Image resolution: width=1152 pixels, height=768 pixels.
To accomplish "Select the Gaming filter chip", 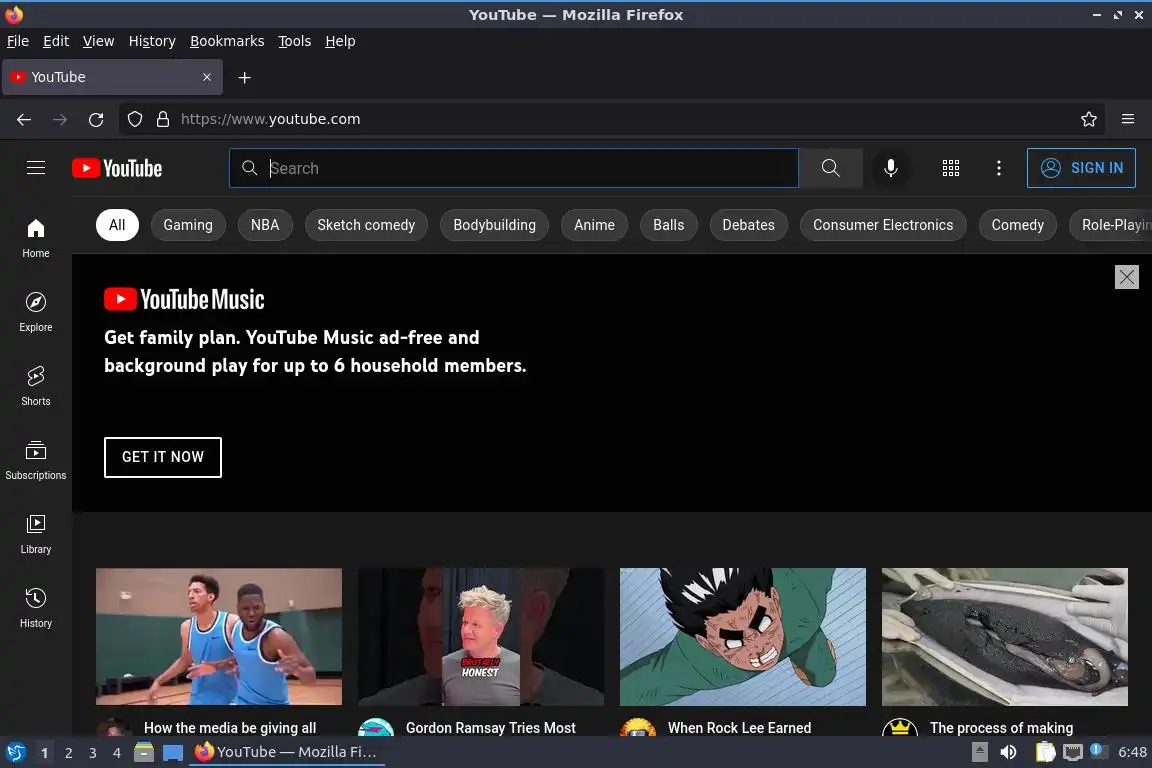I will [x=188, y=225].
